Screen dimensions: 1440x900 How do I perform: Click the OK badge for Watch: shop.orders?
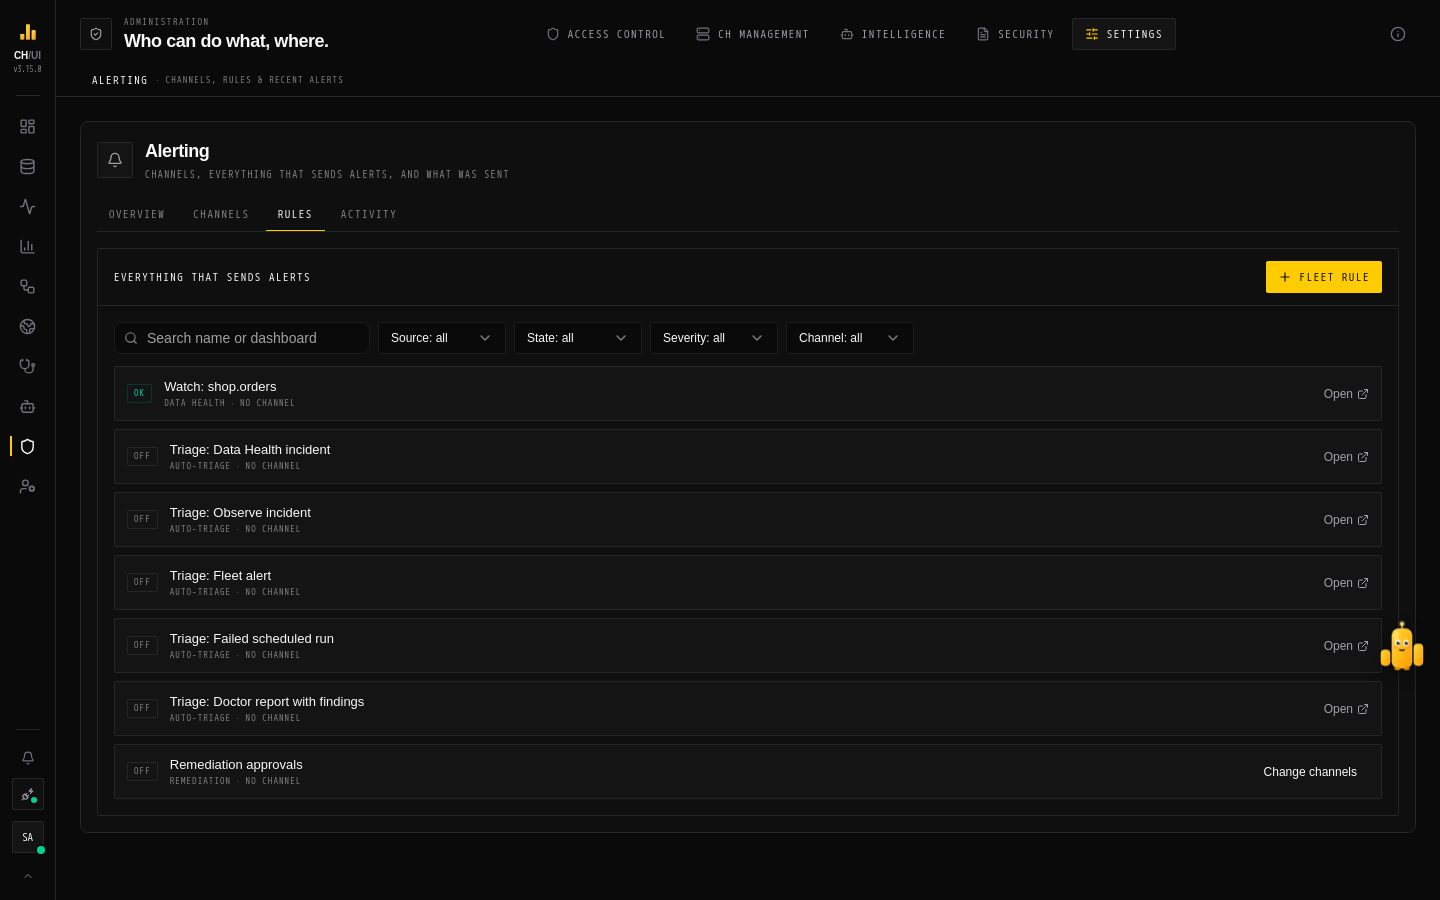coord(139,393)
